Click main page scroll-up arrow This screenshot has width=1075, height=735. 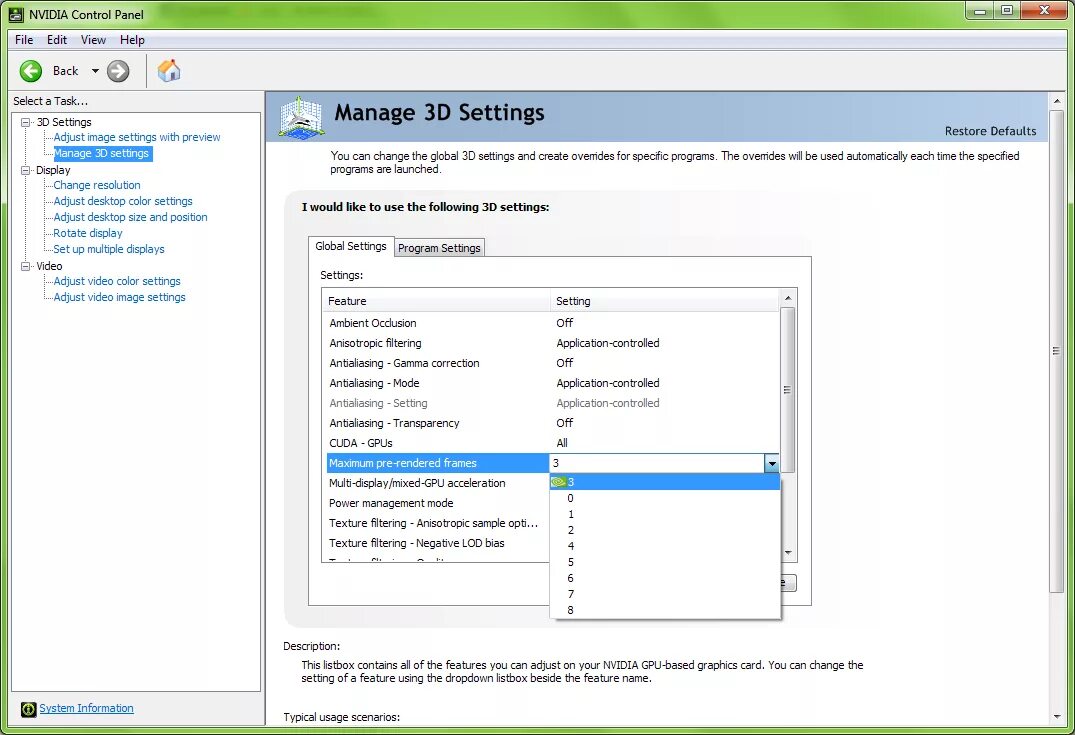coord(1056,101)
